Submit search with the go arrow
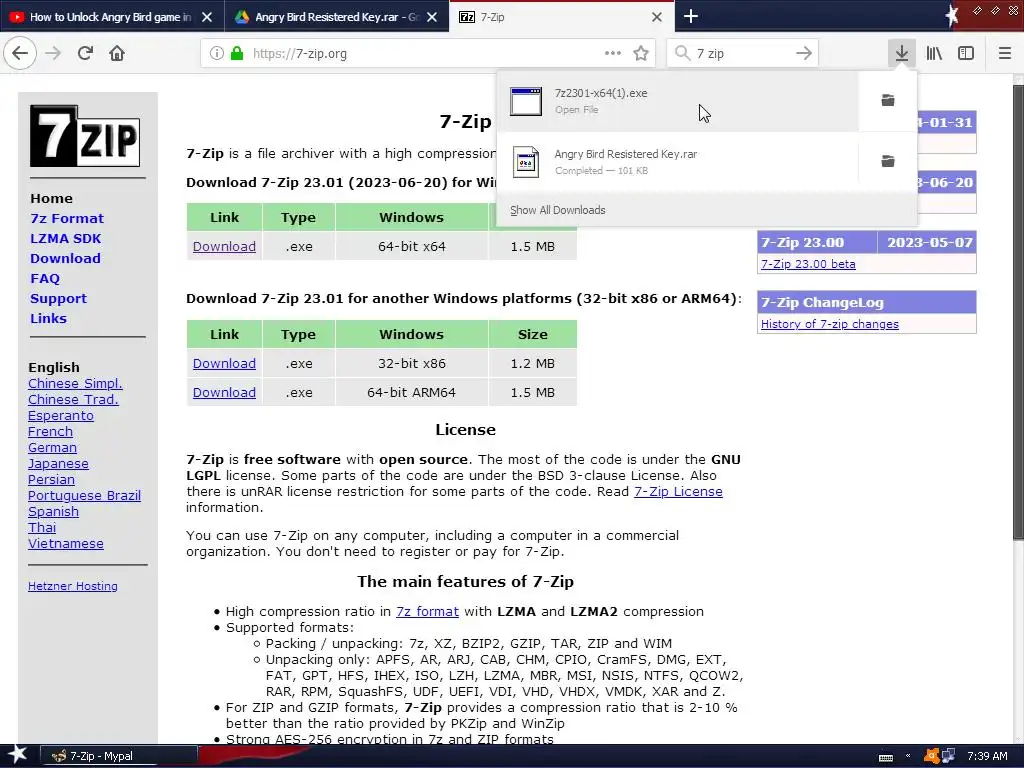This screenshot has height=768, width=1024. [x=804, y=53]
